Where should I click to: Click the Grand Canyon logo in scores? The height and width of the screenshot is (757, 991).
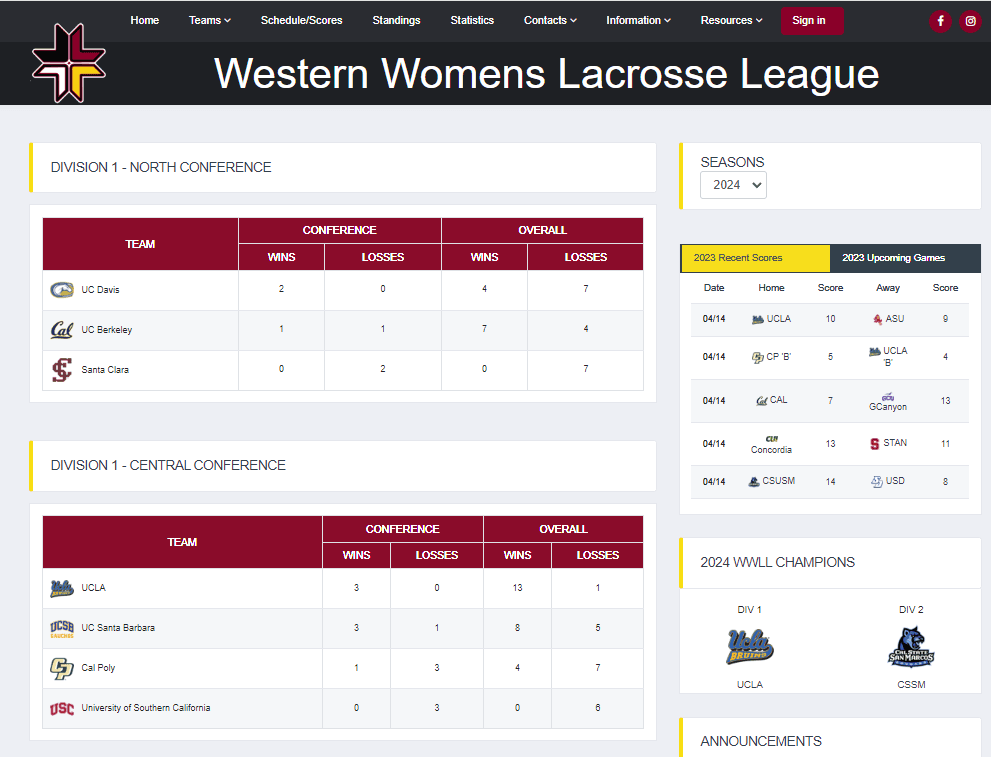coord(888,397)
